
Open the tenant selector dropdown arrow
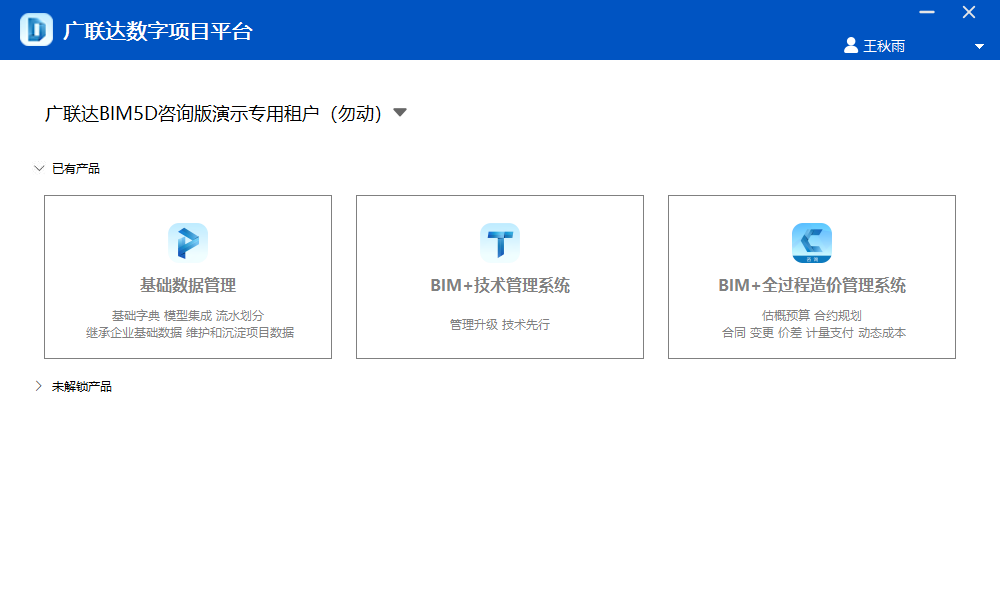point(400,113)
